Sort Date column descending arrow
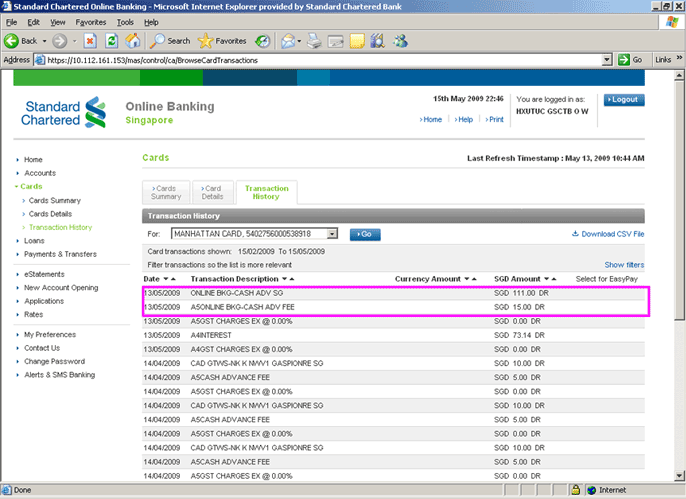The width and height of the screenshot is (686, 499). pos(166,279)
